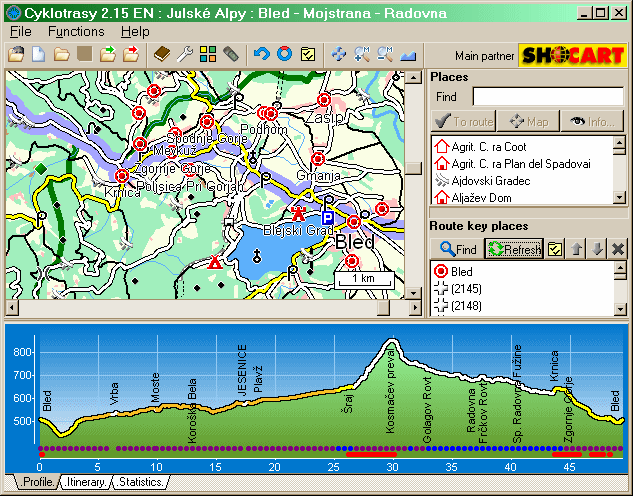Open the Functions menu

(76, 31)
